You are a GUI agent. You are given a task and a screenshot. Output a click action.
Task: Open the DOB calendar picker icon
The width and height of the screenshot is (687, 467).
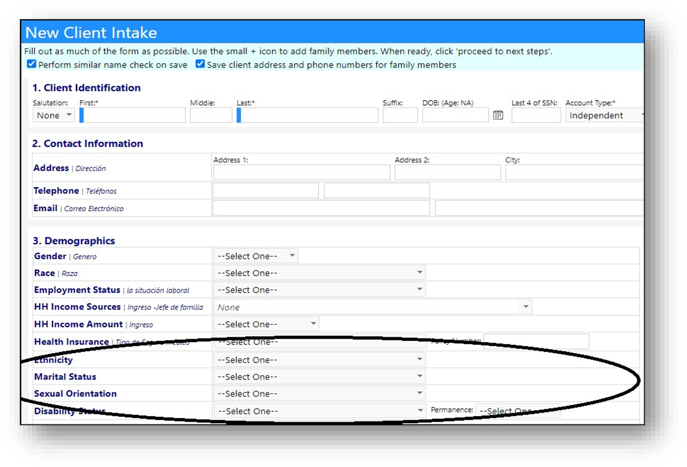pyautogui.click(x=498, y=115)
